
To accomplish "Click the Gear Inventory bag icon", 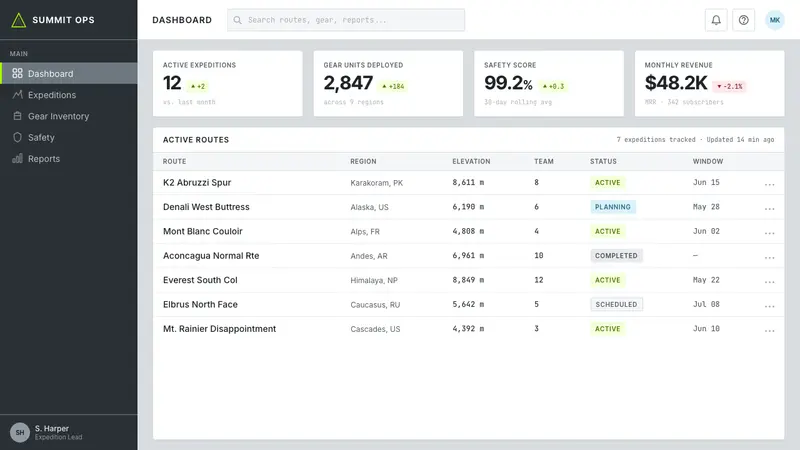I will (17, 116).
